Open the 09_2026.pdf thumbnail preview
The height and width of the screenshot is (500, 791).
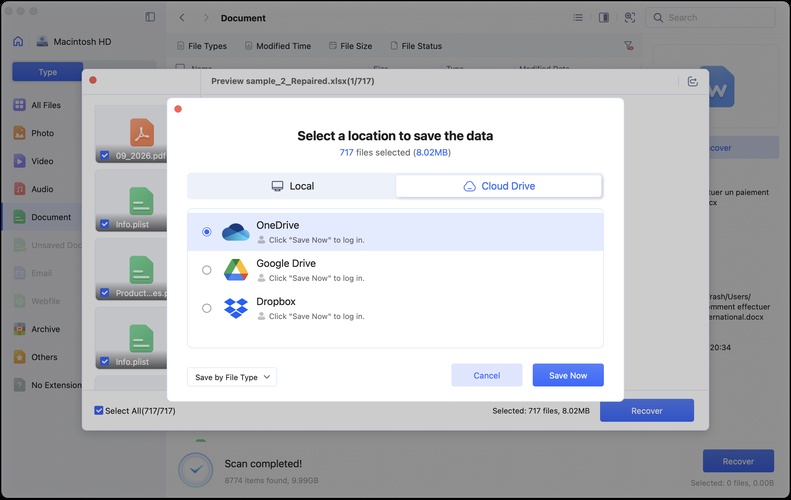(x=131, y=134)
